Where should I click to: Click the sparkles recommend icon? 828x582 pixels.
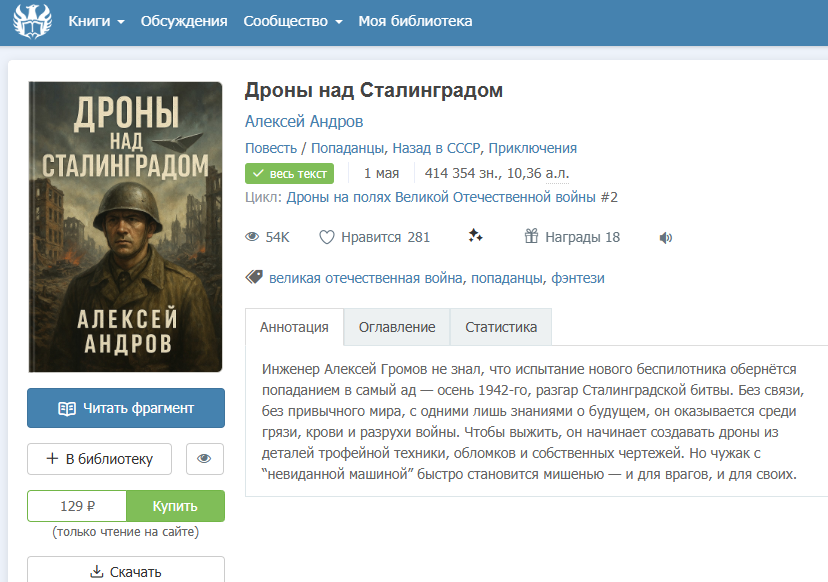coord(475,236)
